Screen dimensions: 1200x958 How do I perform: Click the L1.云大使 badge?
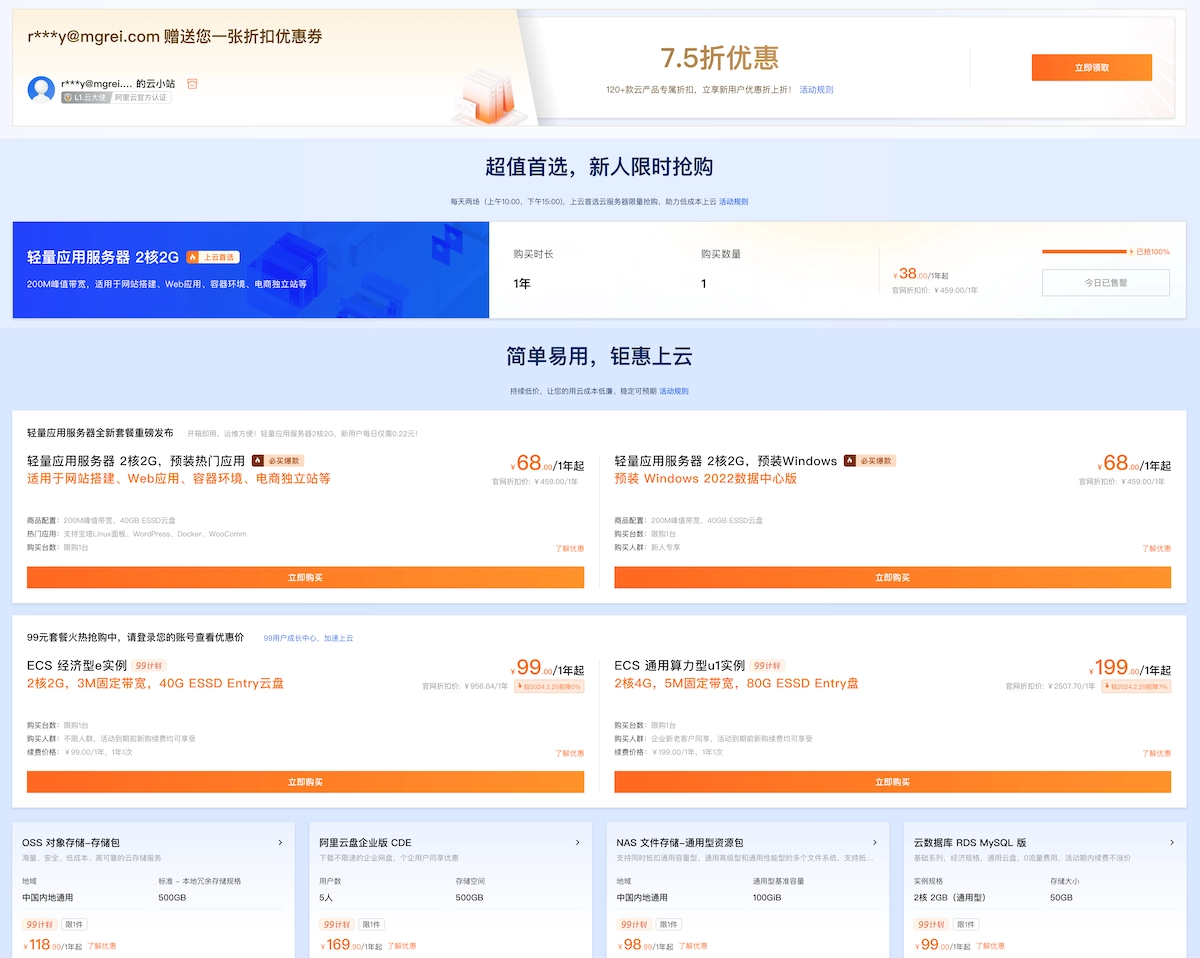(85, 98)
